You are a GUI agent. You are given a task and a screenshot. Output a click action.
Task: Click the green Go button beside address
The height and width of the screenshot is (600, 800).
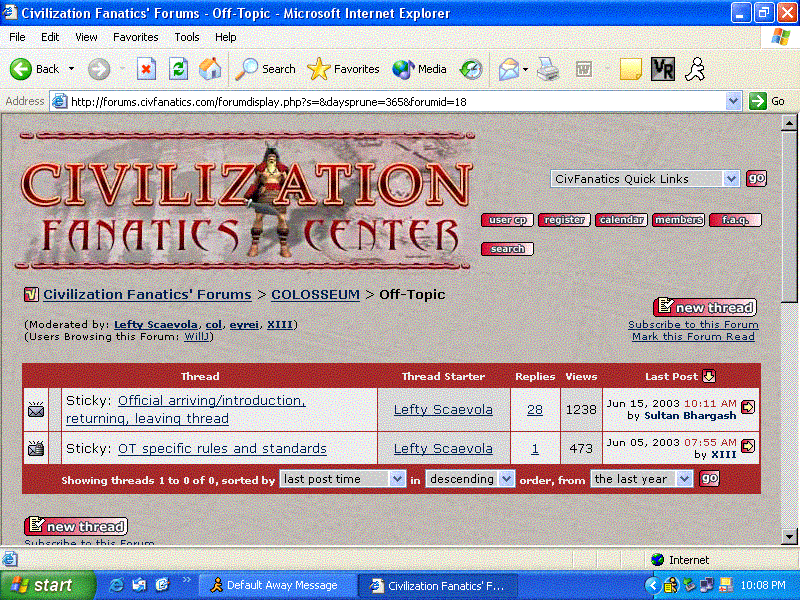pos(767,101)
